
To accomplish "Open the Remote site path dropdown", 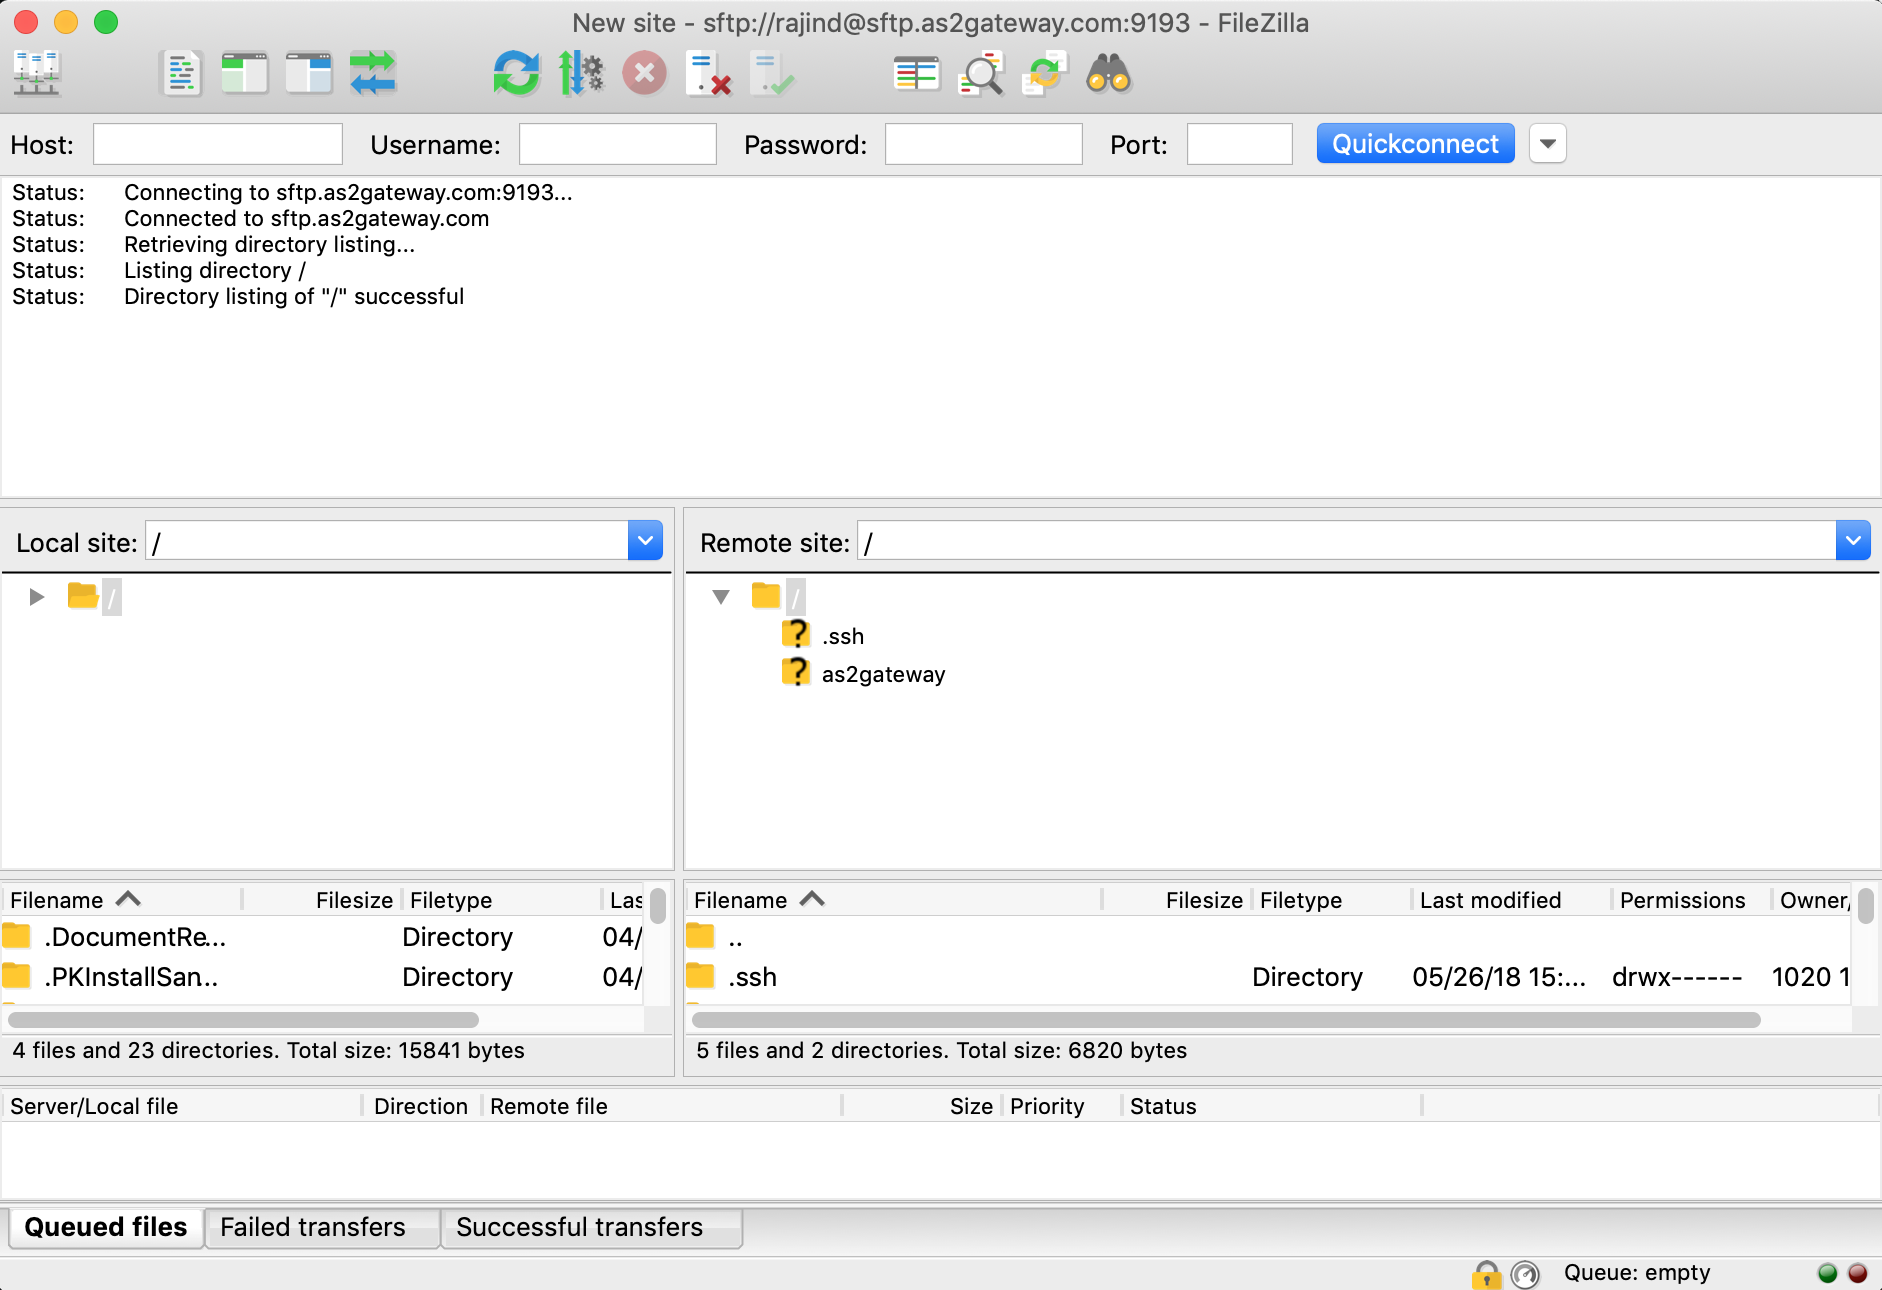I will tap(1853, 541).
